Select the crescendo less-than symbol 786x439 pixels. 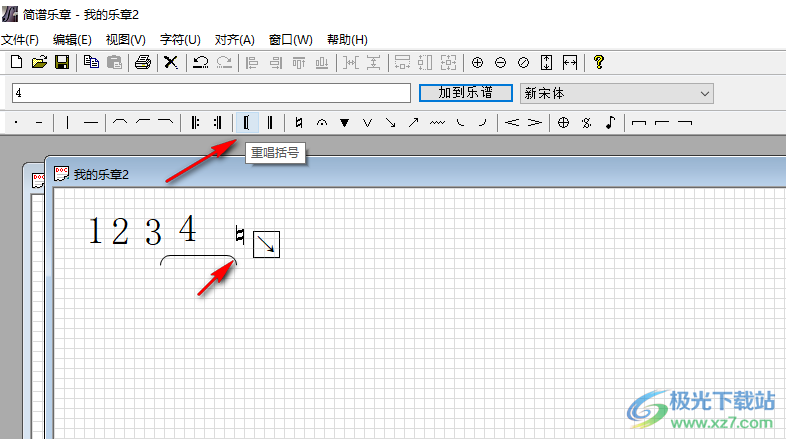511,123
